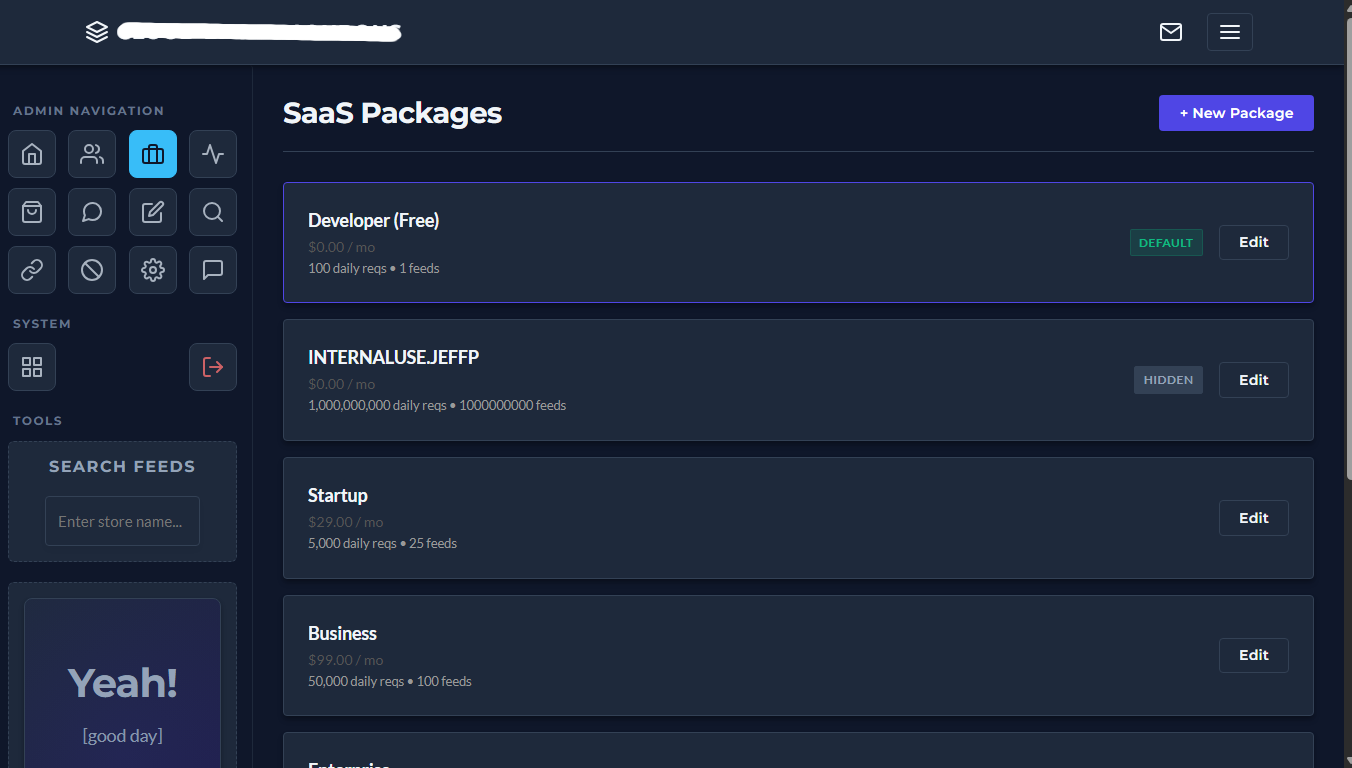
Task: Edit the Startup package
Action: click(x=1253, y=517)
